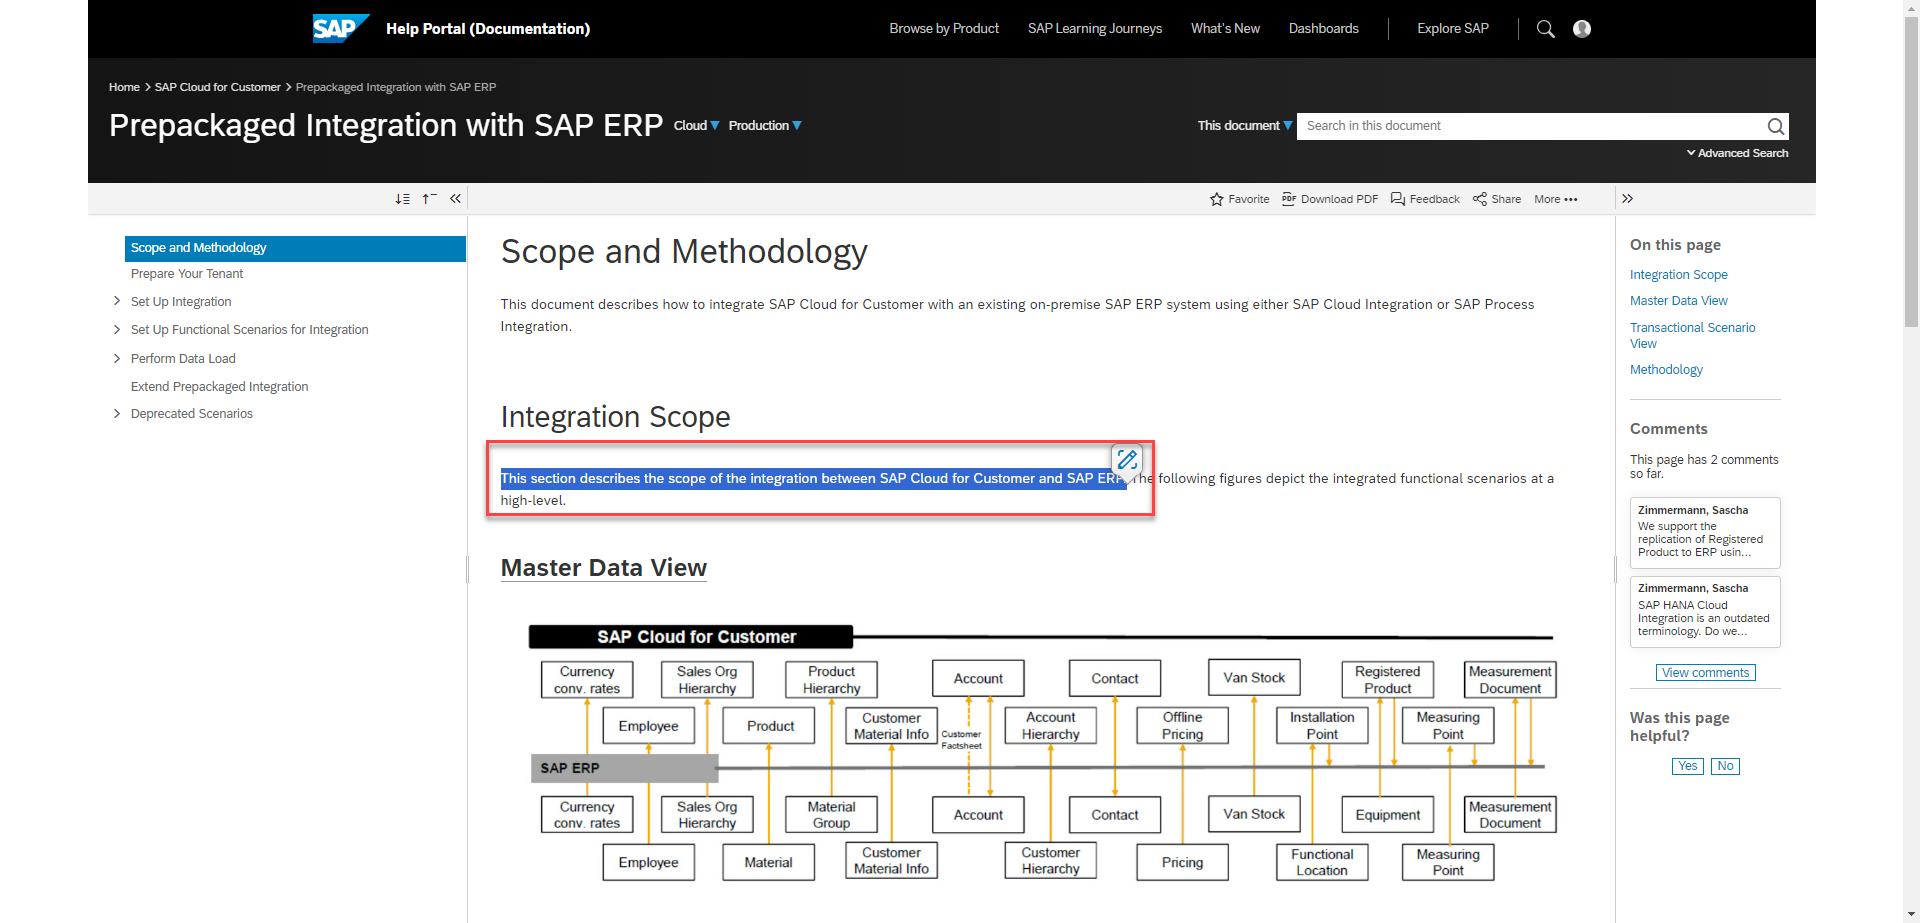Expand Set Up Functional Scenarios for Integration
1920x923 pixels.
117,329
